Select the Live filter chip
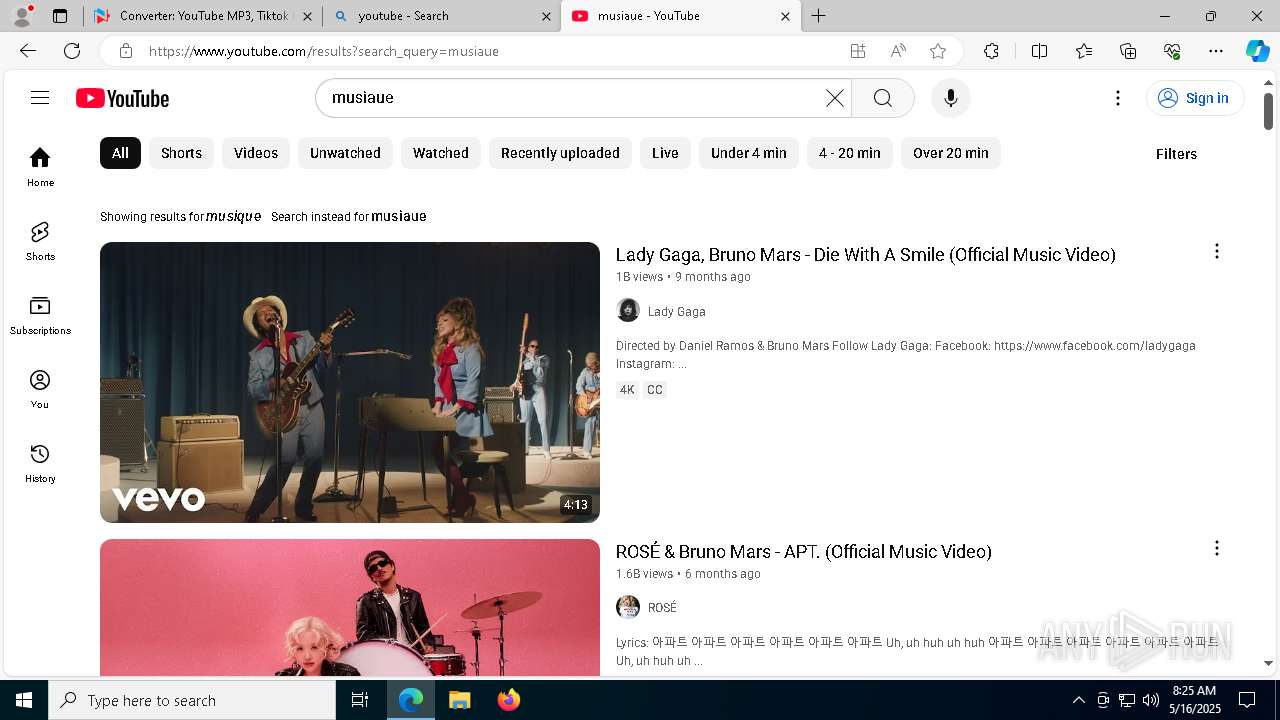 point(665,153)
